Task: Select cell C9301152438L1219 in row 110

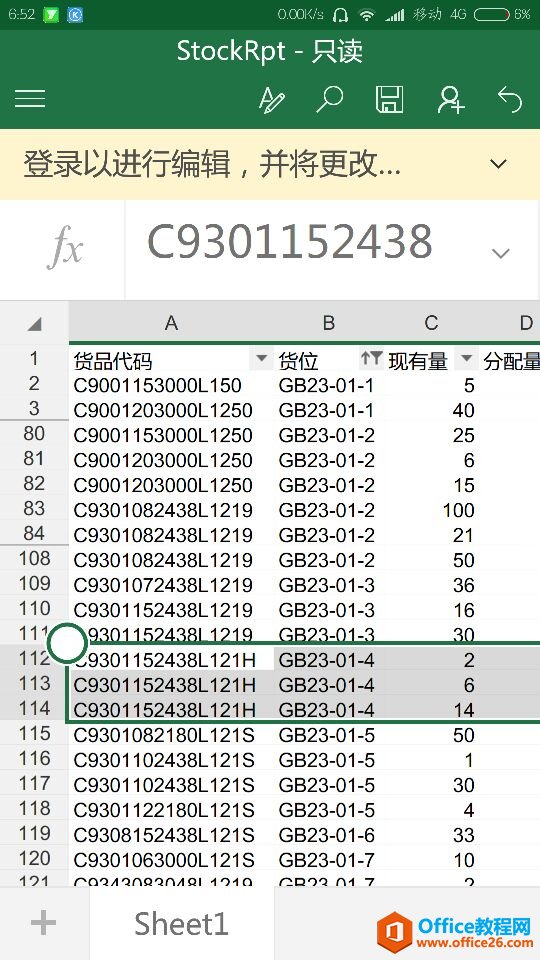Action: click(171, 610)
